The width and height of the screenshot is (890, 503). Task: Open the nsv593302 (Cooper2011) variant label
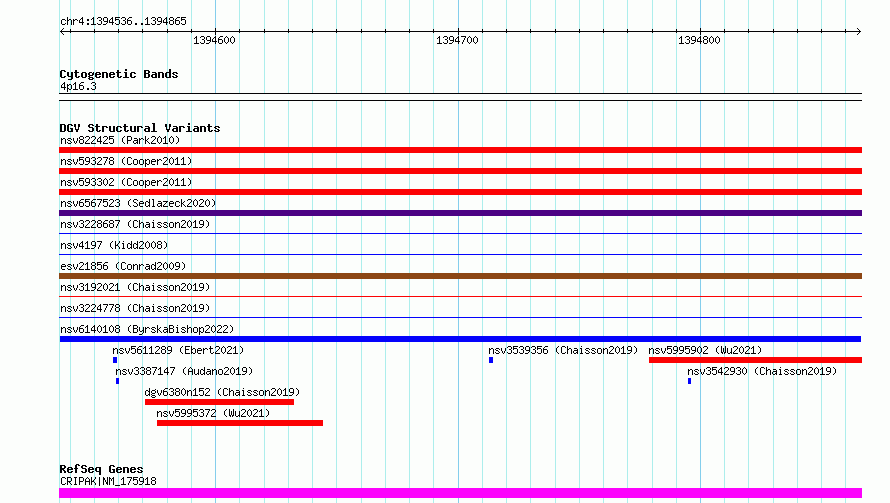click(126, 182)
